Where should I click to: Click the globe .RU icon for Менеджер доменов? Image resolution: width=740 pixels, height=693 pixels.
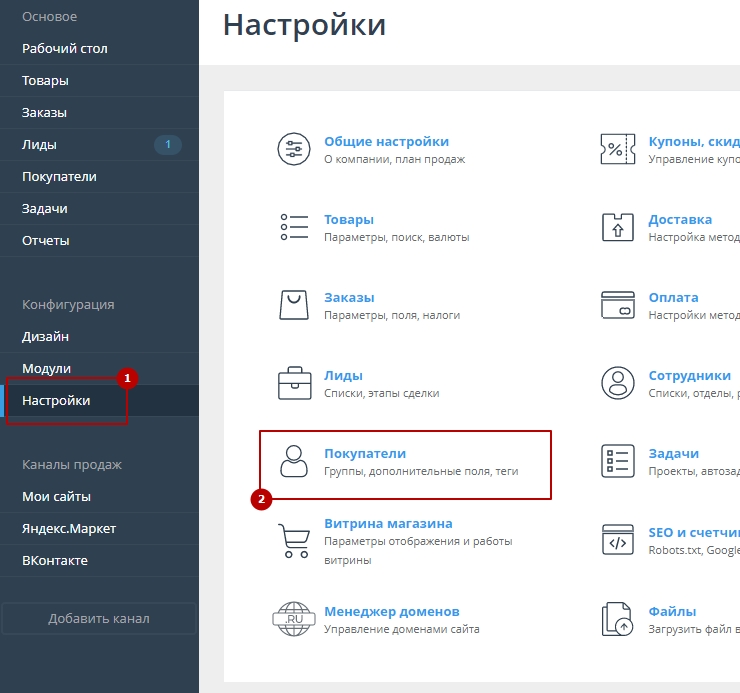pos(294,619)
